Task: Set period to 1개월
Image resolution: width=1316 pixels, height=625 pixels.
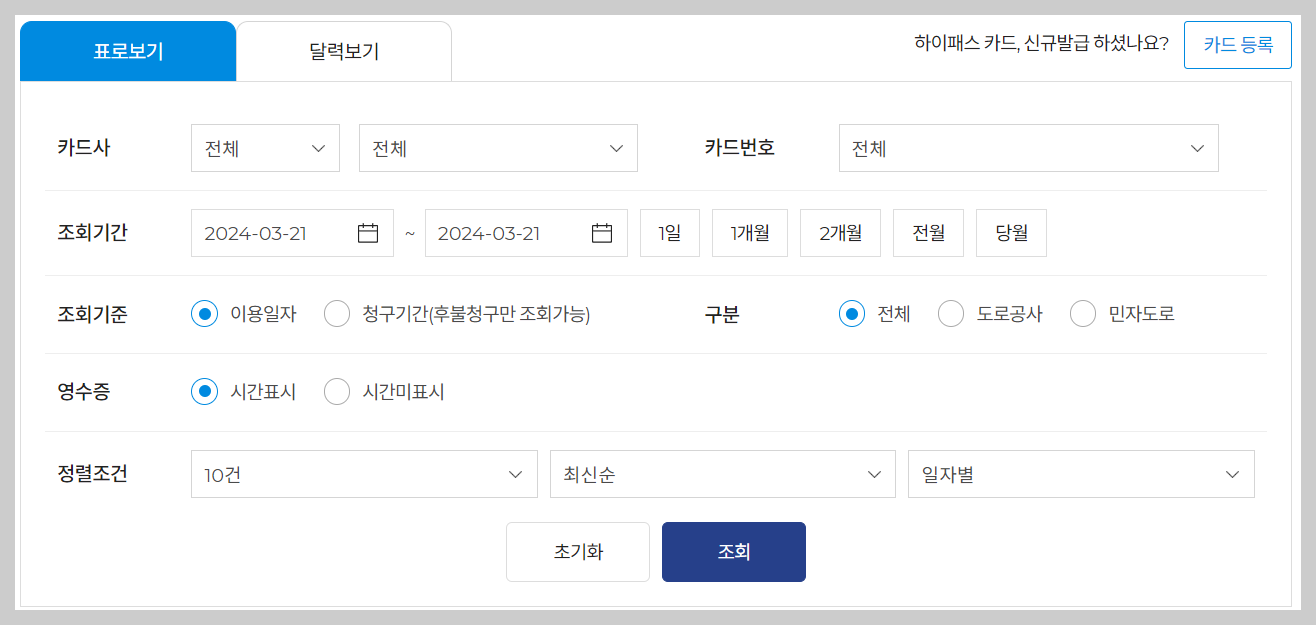Action: [x=749, y=232]
